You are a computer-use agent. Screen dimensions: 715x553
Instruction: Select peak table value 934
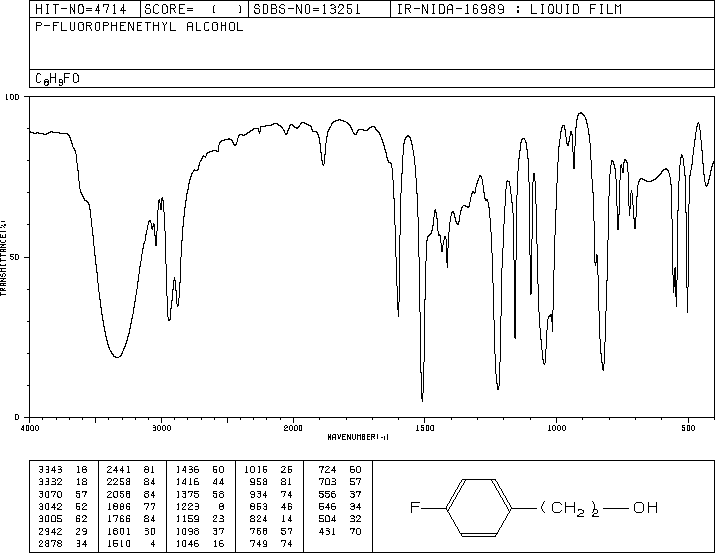pos(259,494)
